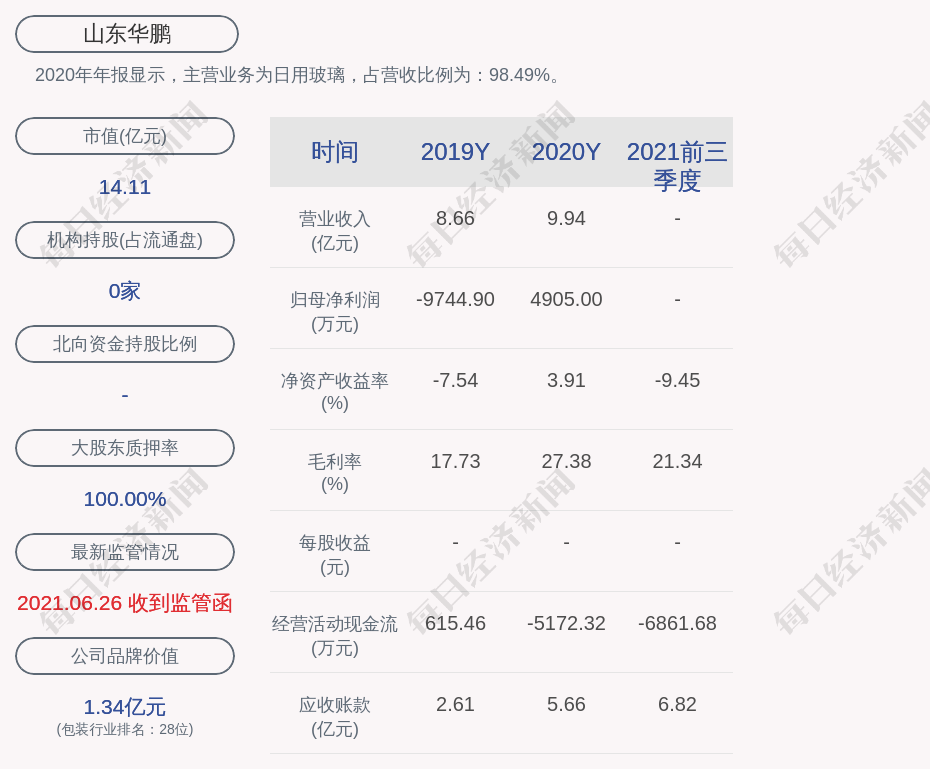Screen dimensions: 930x769
Task: Open the 最新监管情况 pill
Action: (125, 552)
